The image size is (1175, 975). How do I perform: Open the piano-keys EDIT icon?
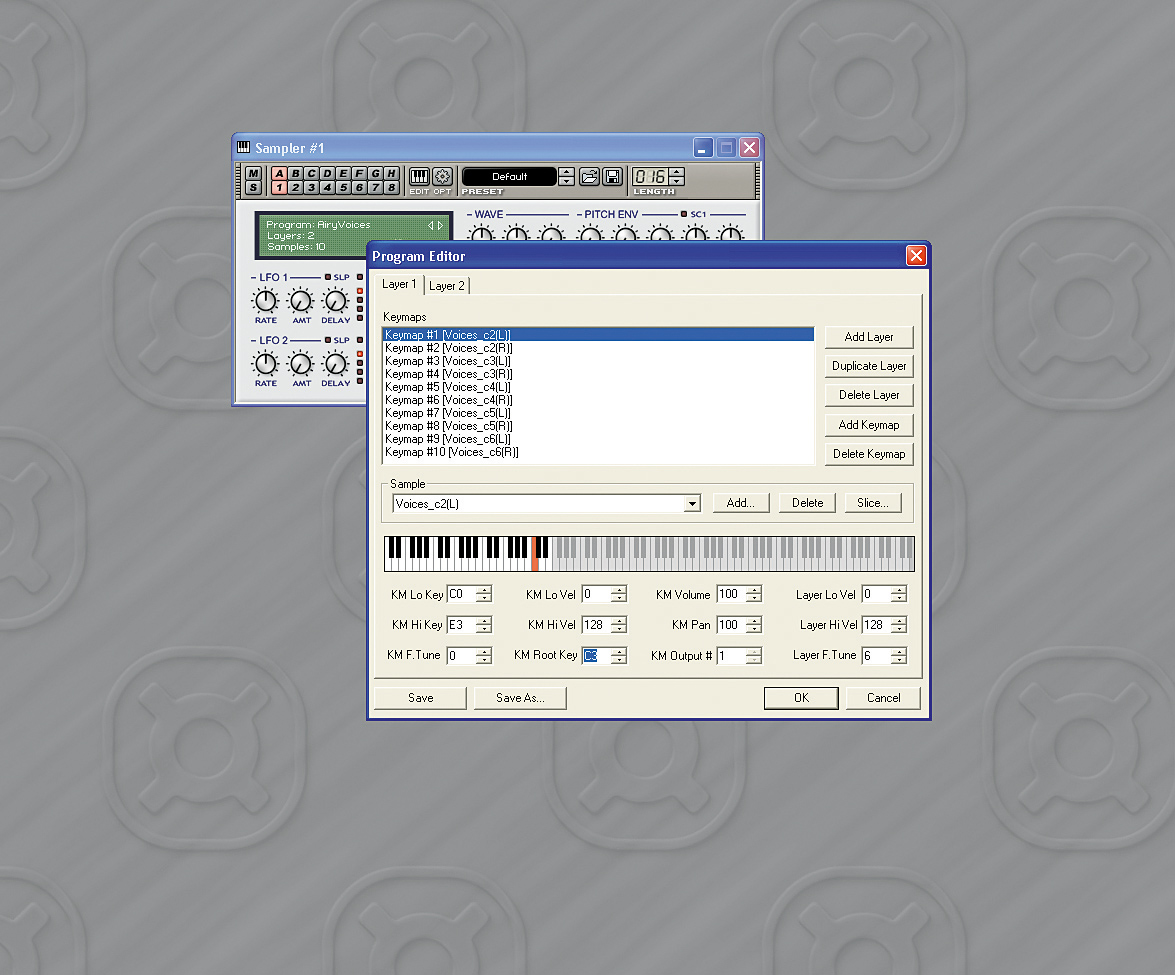click(419, 177)
